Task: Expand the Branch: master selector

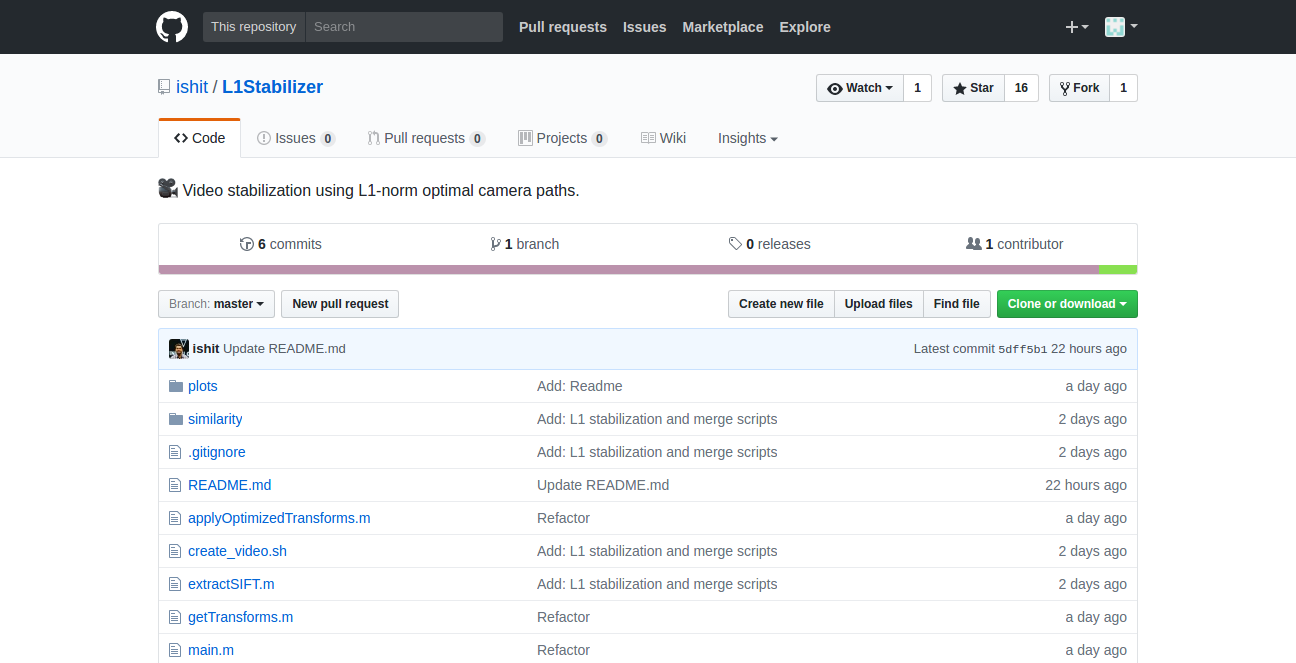Action: (x=216, y=304)
